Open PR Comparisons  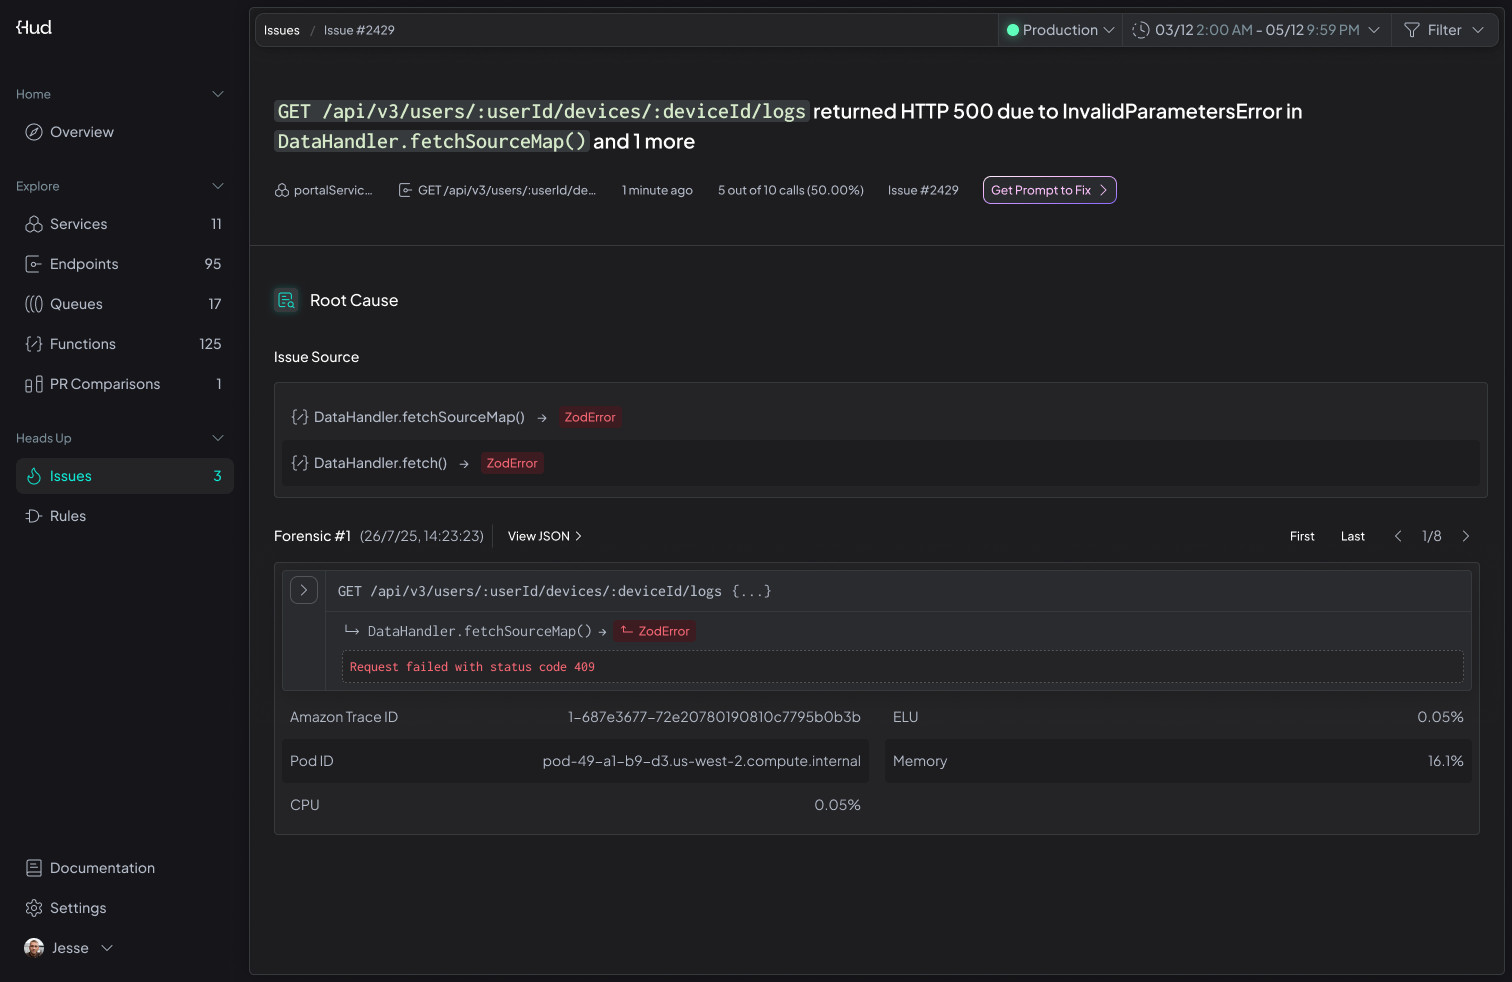[104, 384]
